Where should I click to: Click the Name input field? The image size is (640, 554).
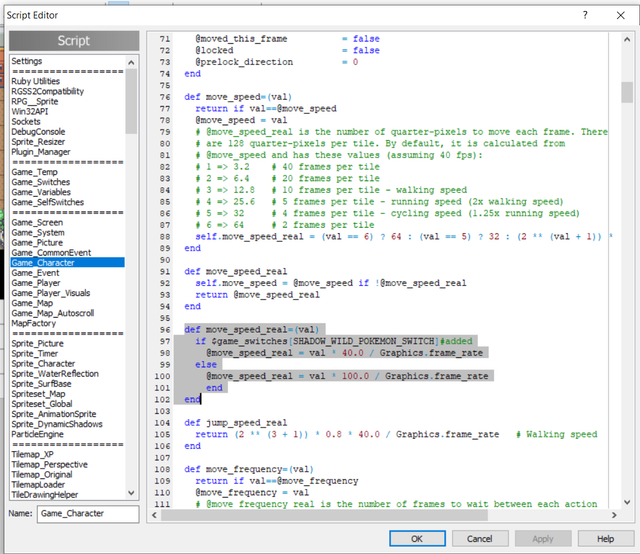[88, 514]
